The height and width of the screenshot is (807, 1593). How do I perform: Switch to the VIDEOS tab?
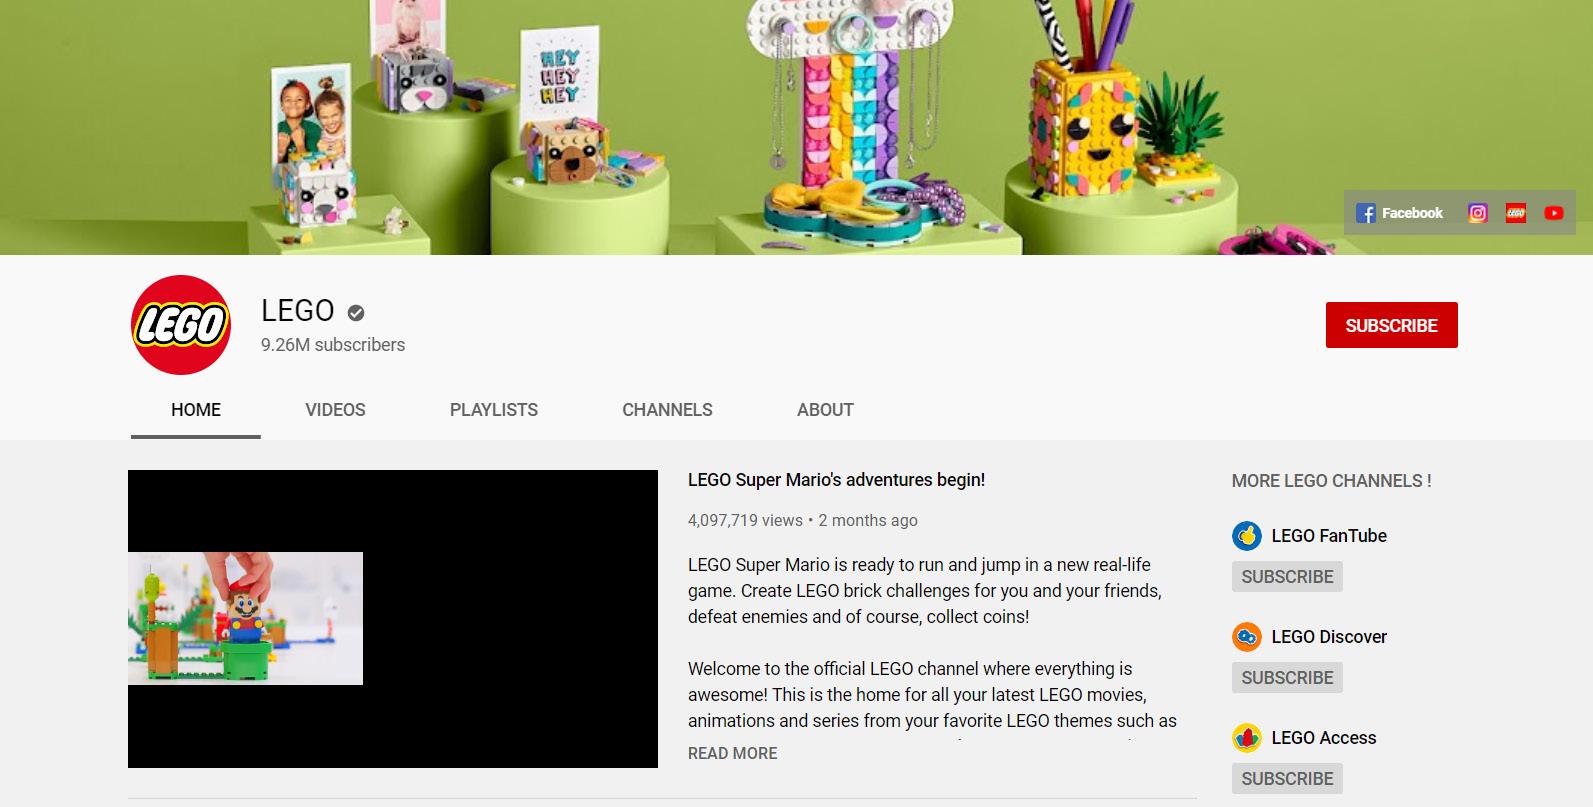[x=335, y=410]
